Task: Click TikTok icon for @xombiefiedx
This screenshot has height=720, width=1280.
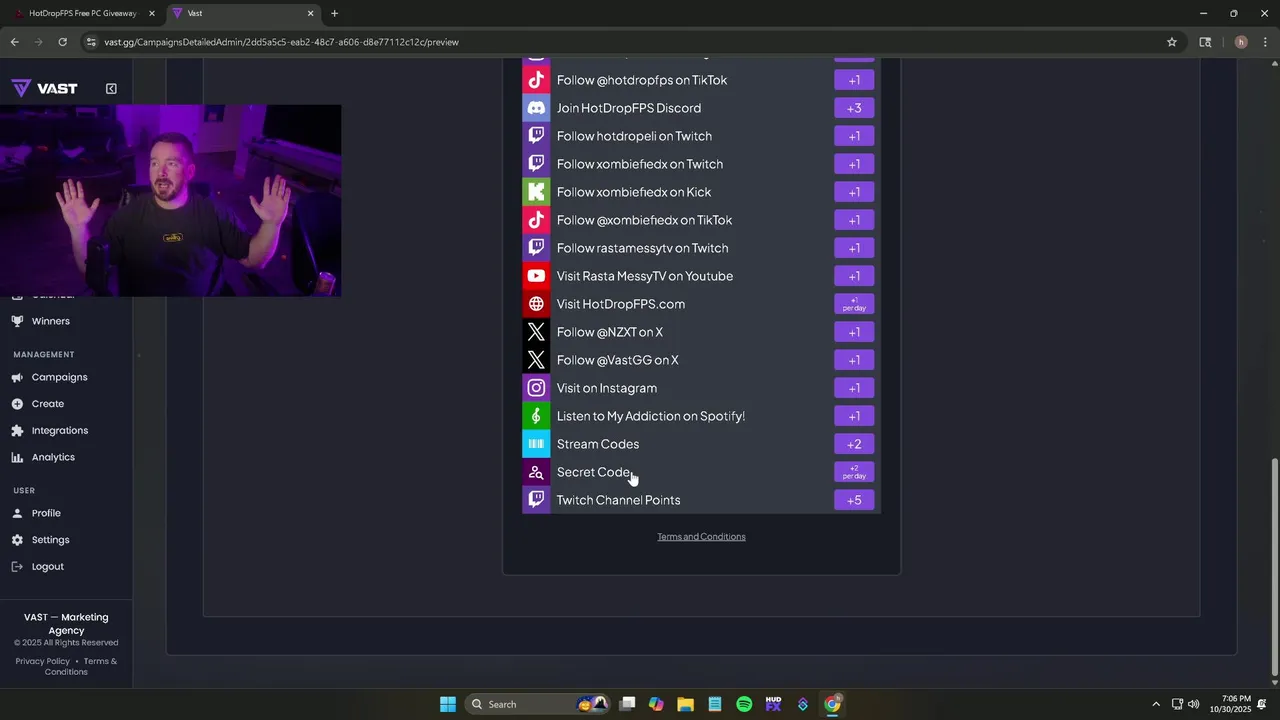Action: (536, 220)
